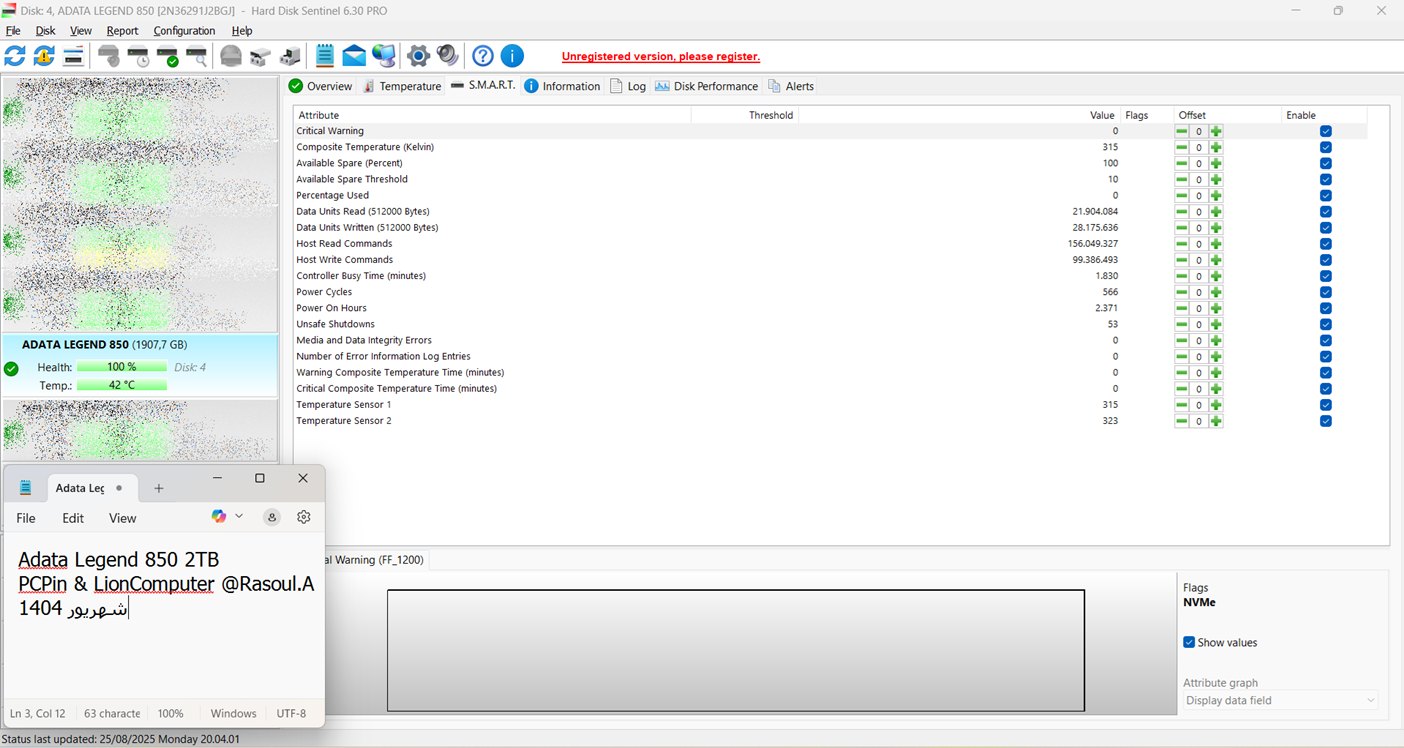Switch to the Alerts tab
The height and width of the screenshot is (748, 1404).
(791, 86)
